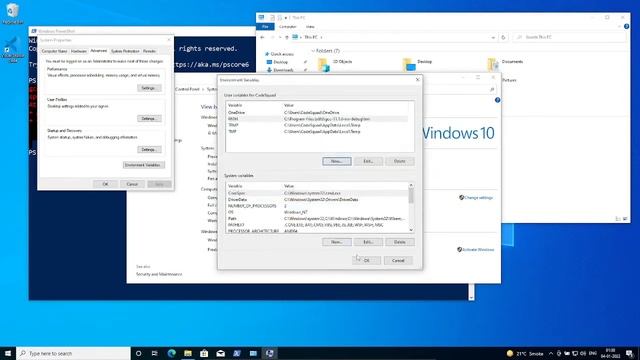Image resolution: width=640 pixels, height=360 pixels.
Task: Switch to Hardware tab in System Properties
Action: click(x=78, y=51)
